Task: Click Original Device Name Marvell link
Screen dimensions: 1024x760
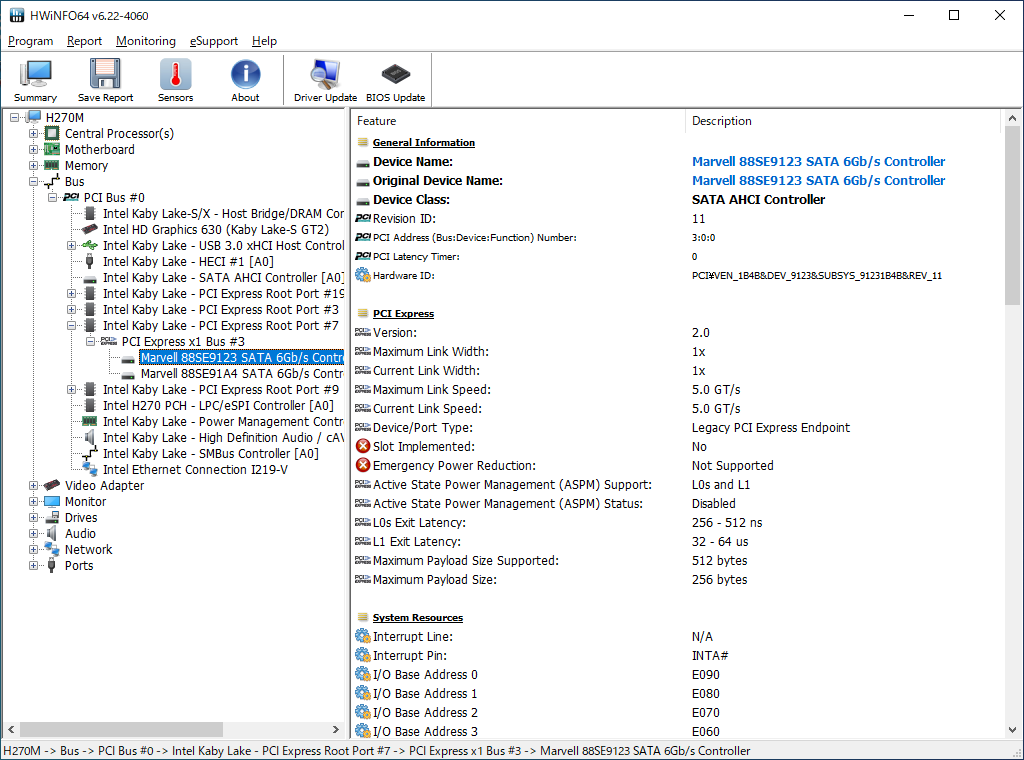Action: [818, 180]
